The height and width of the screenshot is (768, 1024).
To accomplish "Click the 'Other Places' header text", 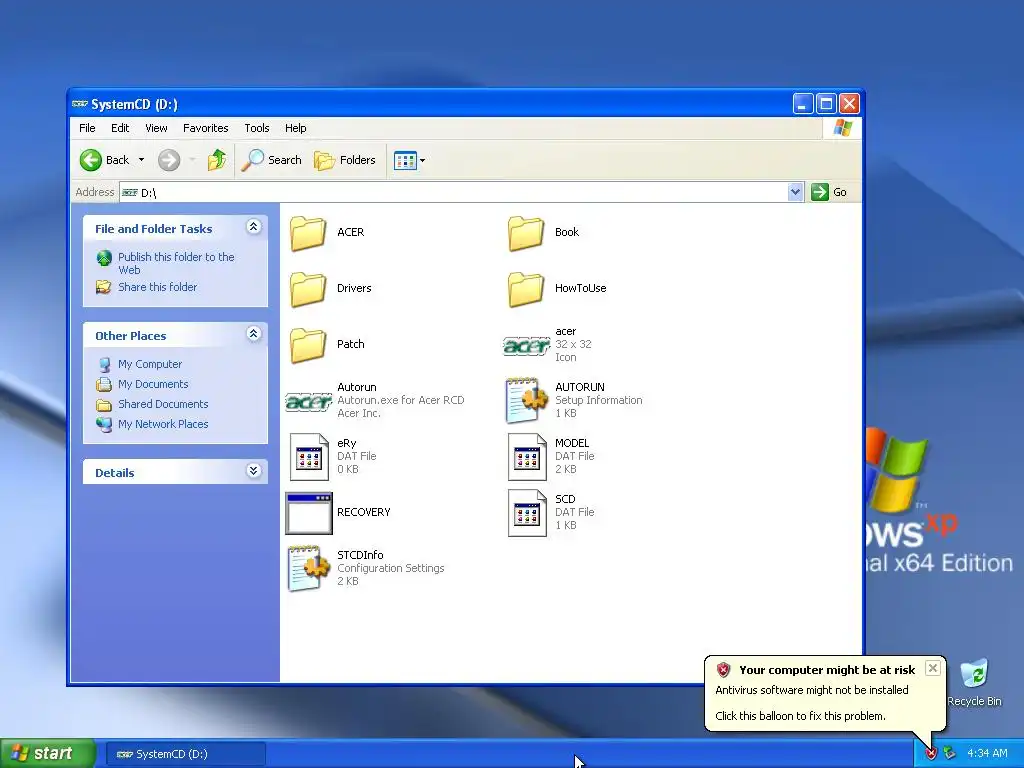I will click(131, 336).
